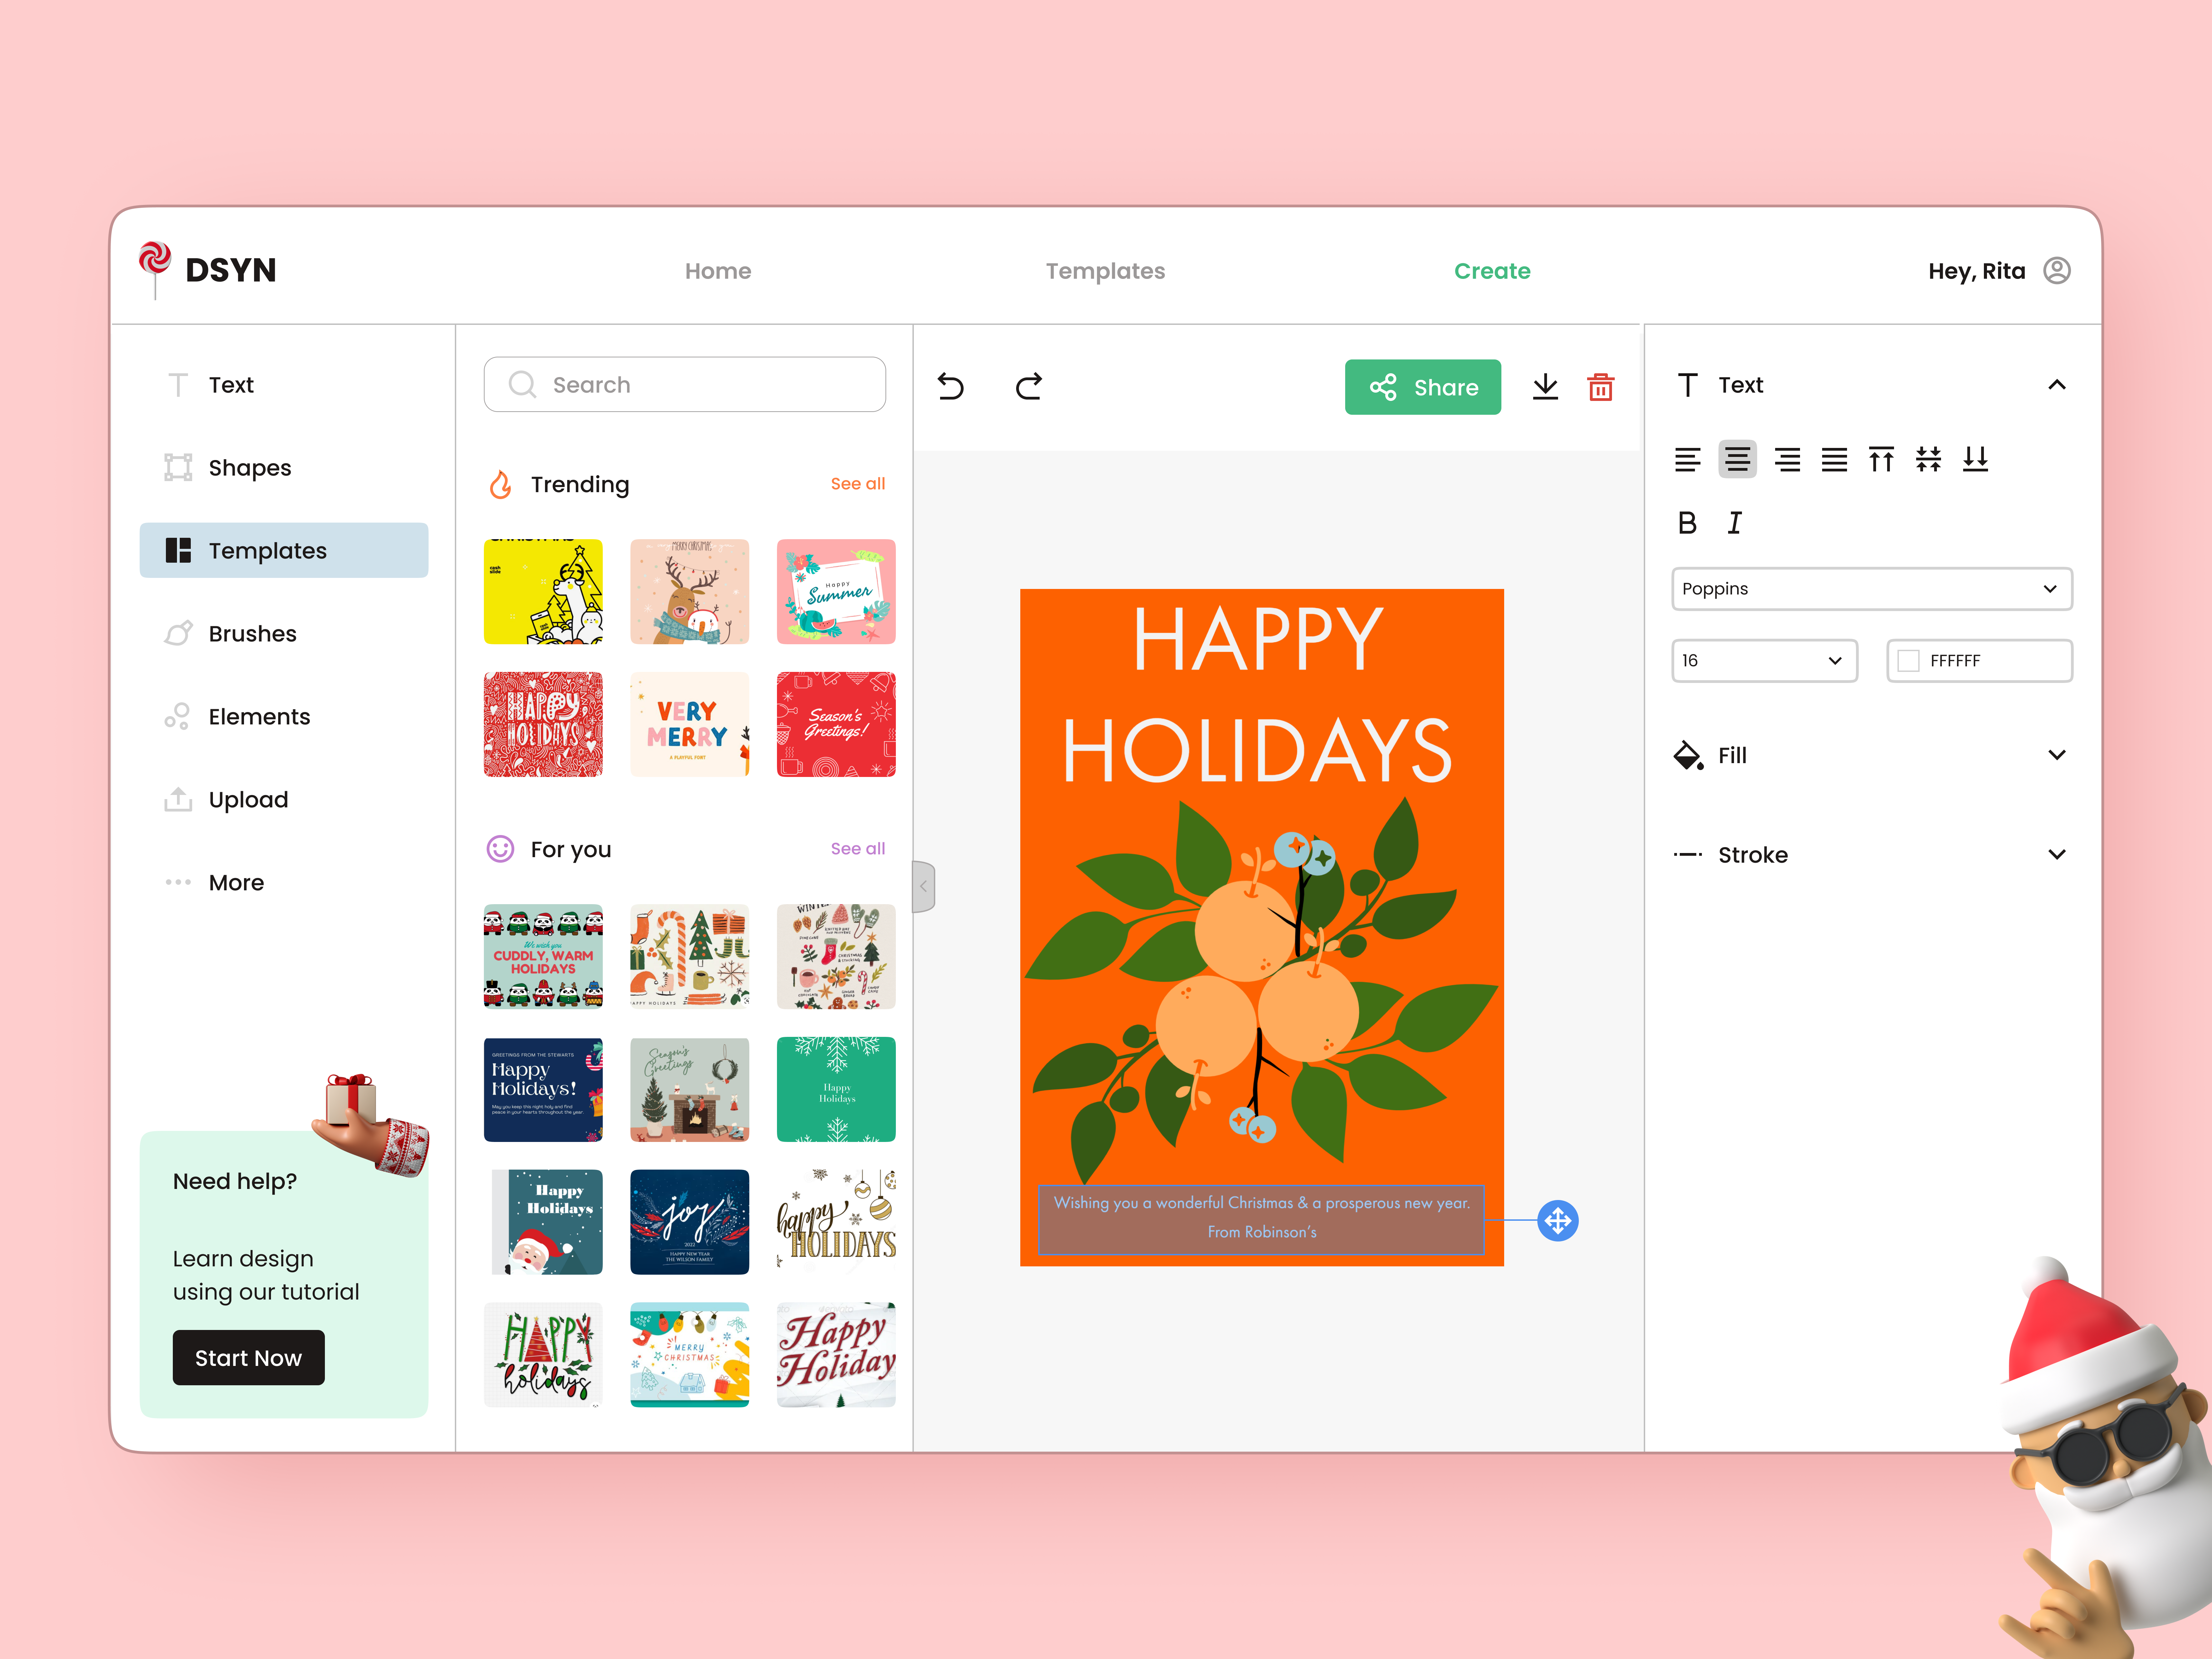
Task: Click the redo arrow icon
Action: point(1029,386)
